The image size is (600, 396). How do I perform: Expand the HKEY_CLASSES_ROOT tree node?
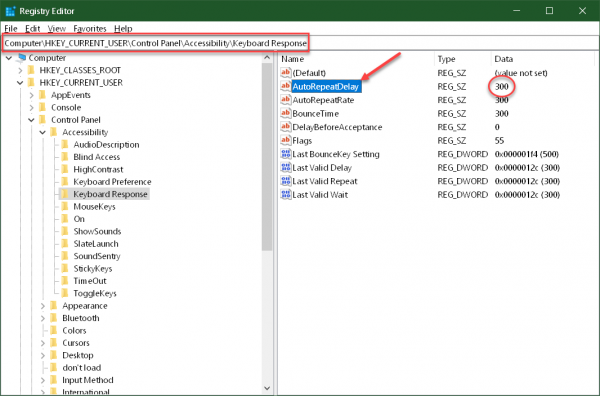(20, 70)
